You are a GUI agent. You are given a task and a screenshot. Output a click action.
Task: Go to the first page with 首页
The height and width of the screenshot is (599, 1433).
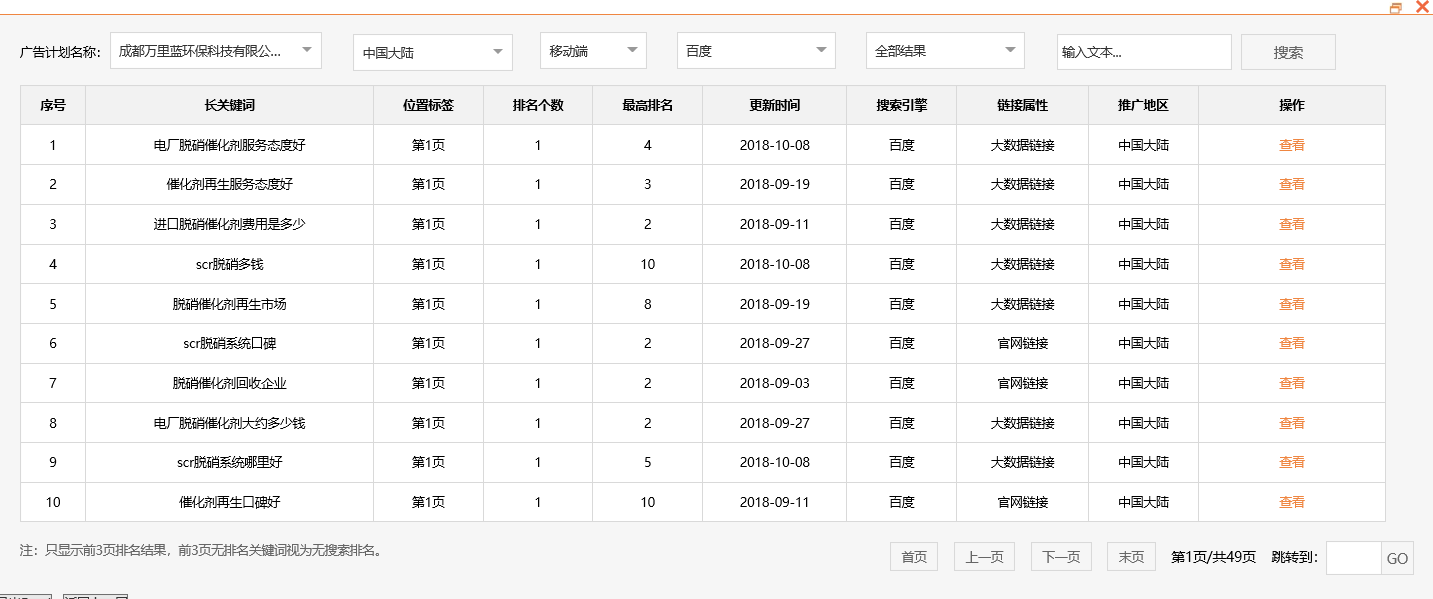point(913,556)
